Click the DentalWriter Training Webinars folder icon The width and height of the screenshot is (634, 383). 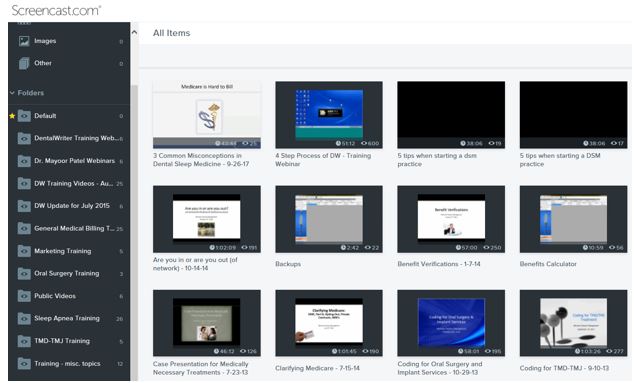coord(24,138)
